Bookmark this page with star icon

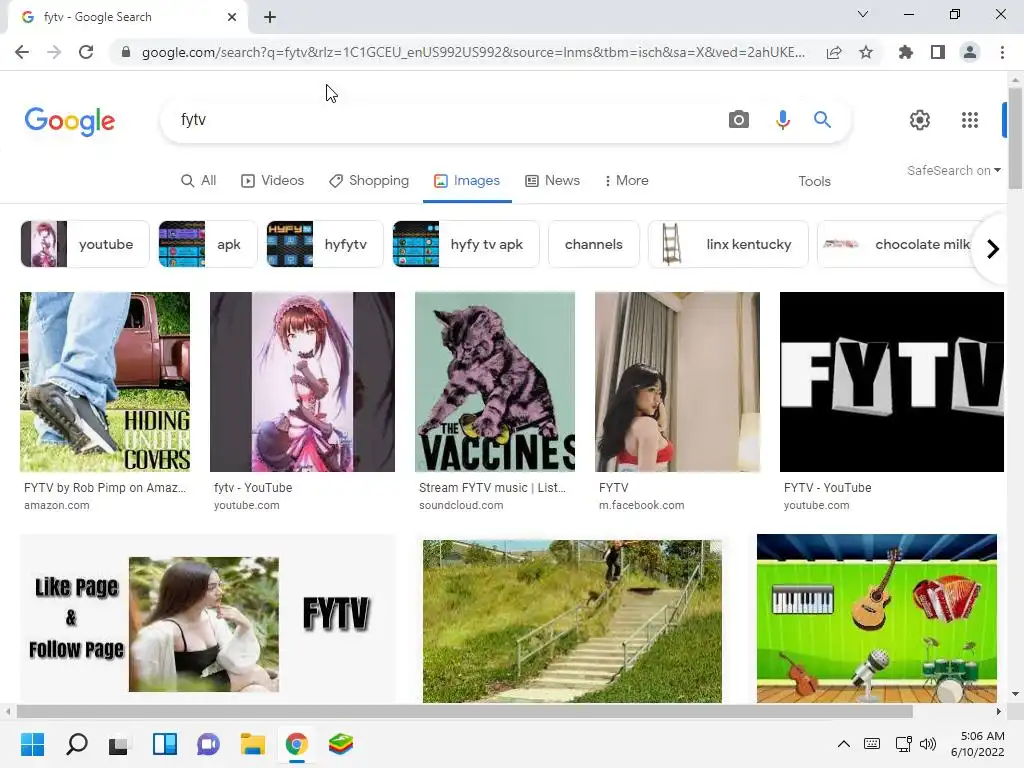tap(866, 52)
